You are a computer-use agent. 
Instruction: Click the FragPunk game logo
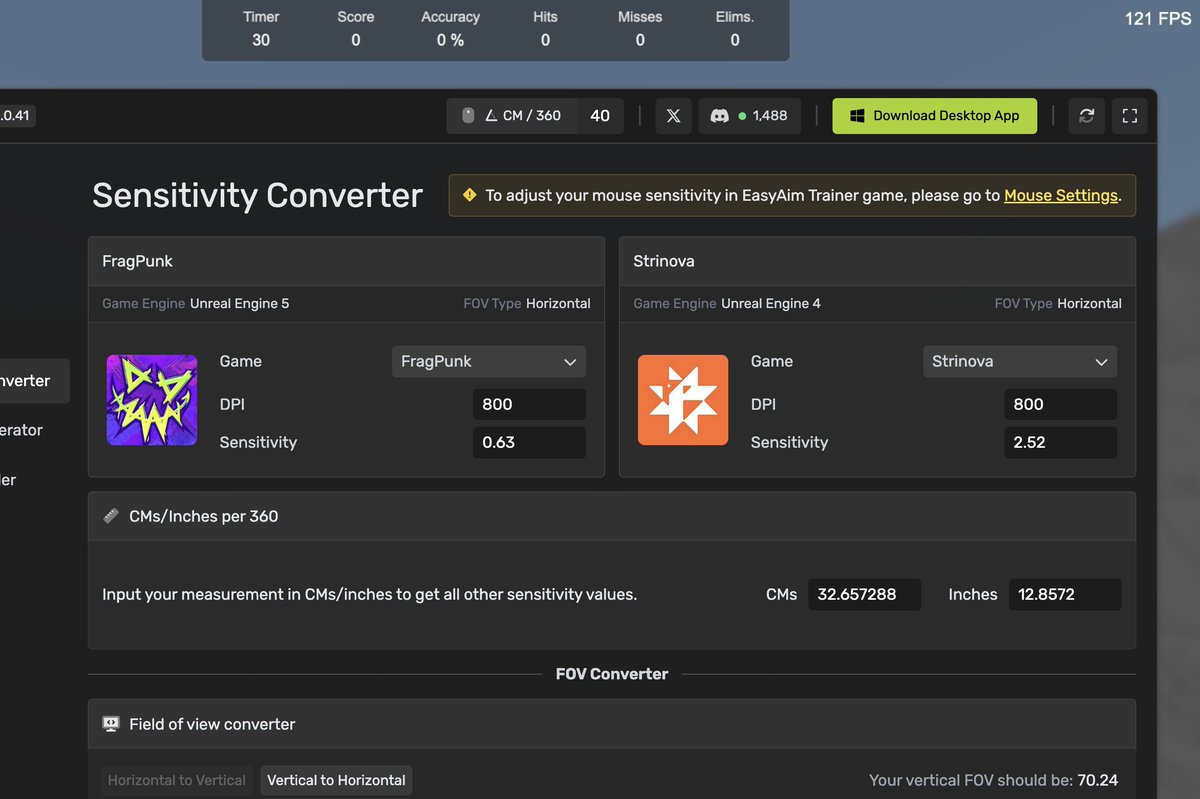[x=152, y=400]
